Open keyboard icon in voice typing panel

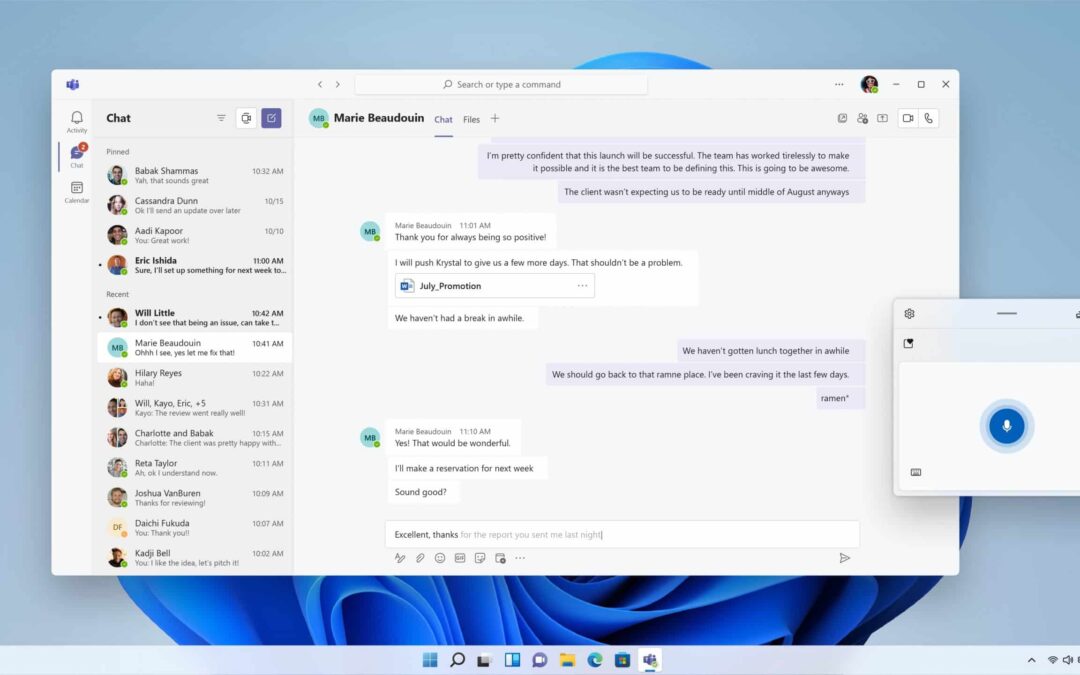coord(915,472)
